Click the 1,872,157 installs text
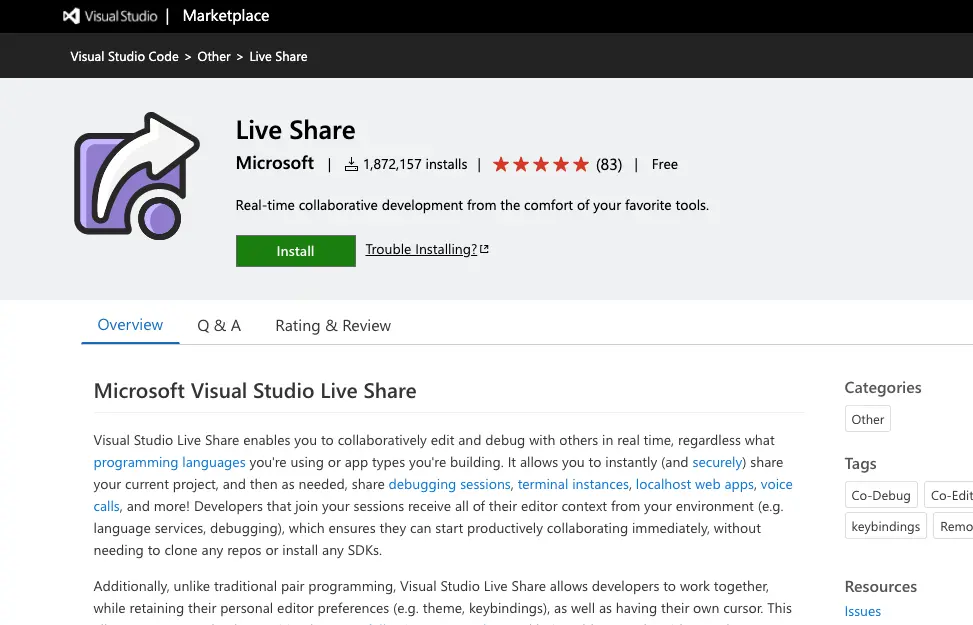Image resolution: width=973 pixels, height=625 pixels. click(x=415, y=164)
